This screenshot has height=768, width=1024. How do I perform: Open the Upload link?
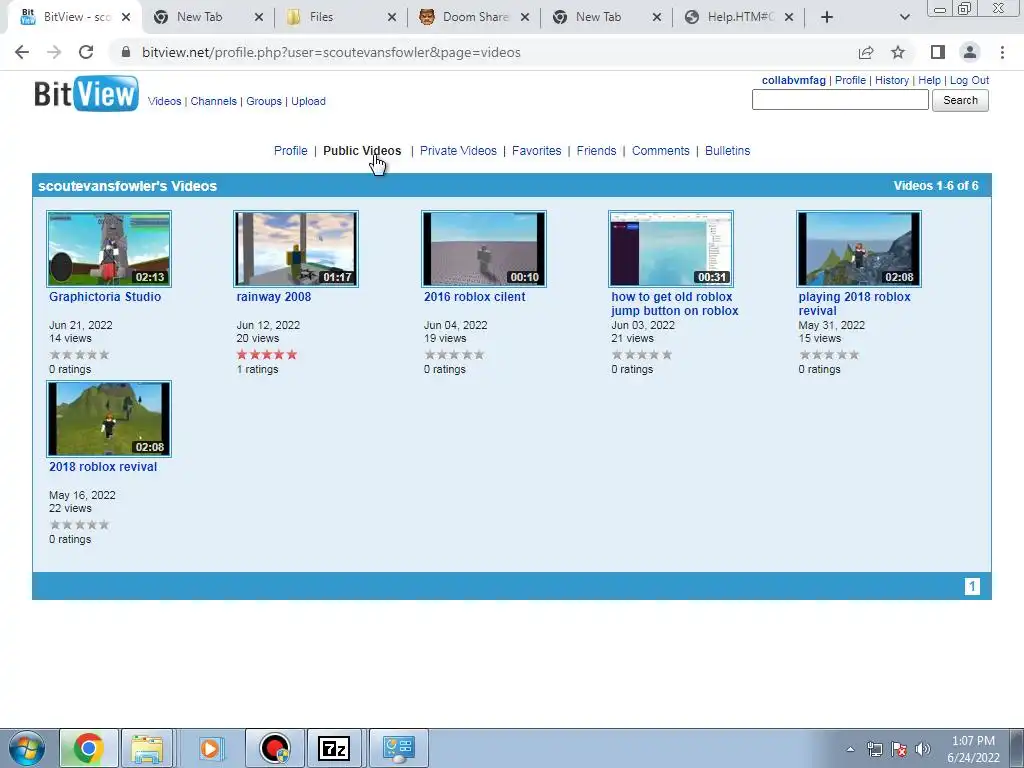[308, 101]
